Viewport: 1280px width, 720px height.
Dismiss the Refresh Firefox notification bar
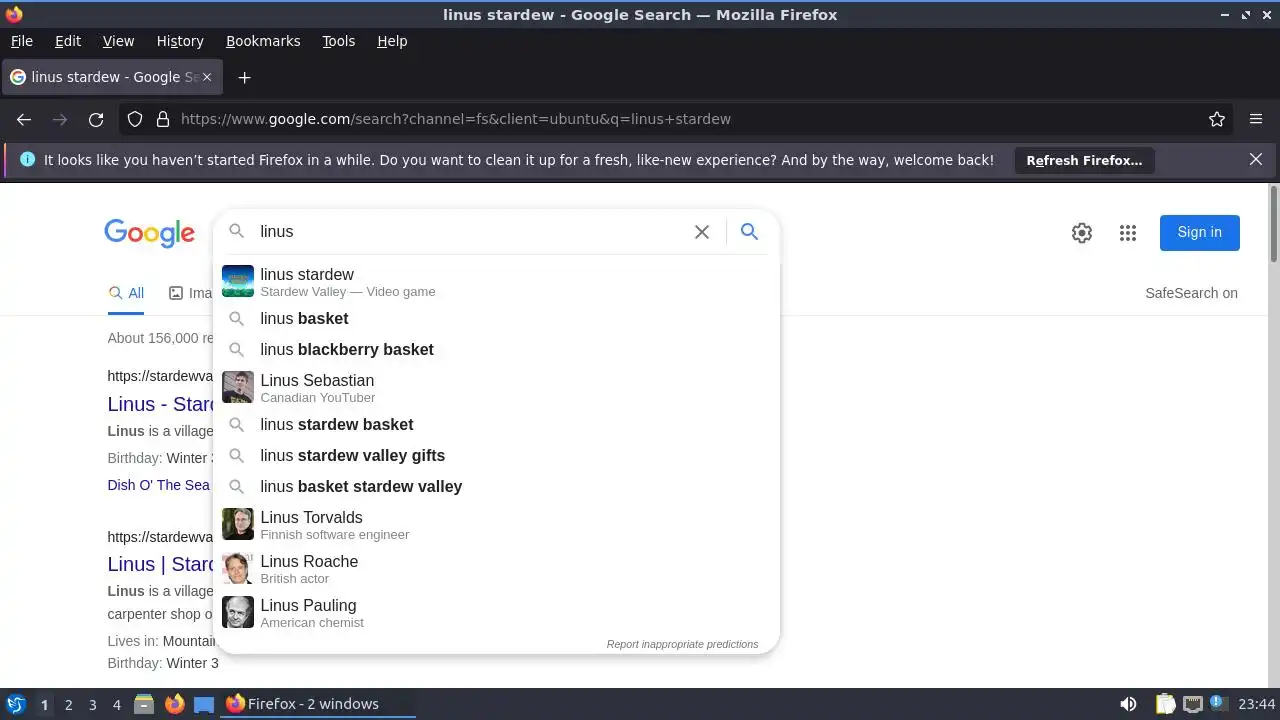(x=1256, y=159)
